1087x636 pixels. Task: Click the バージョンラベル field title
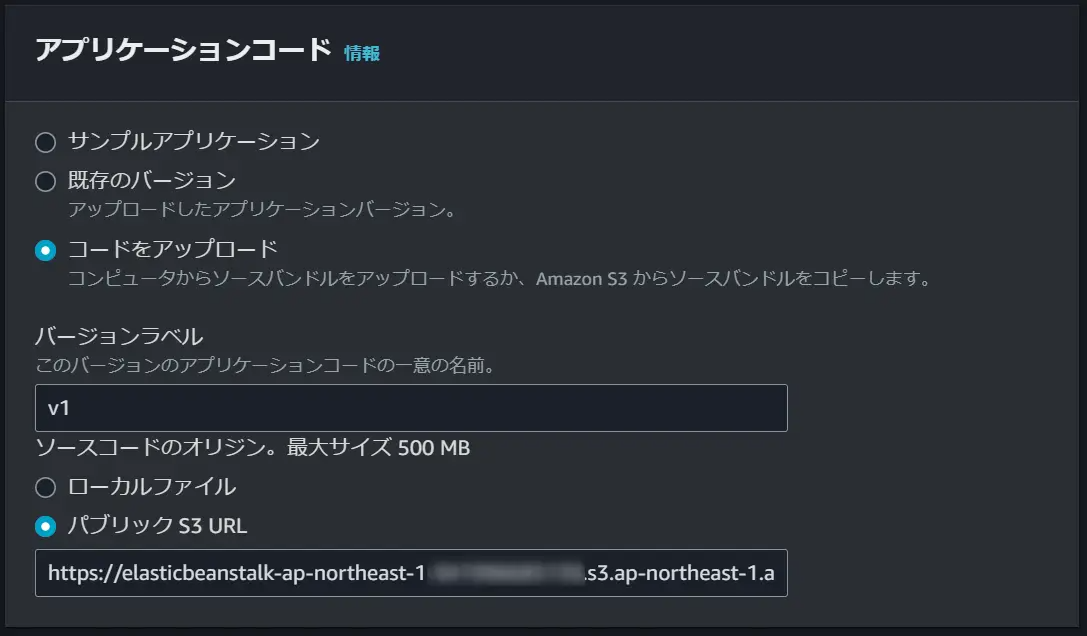[119, 336]
